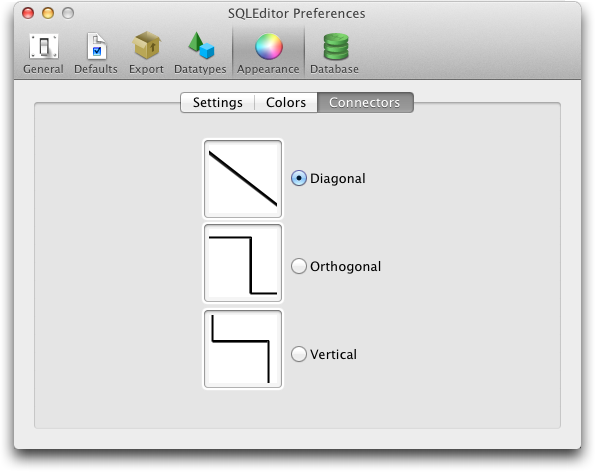Image resolution: width=595 pixels, height=472 pixels.
Task: Click the vertical connector preview image
Action: point(243,349)
